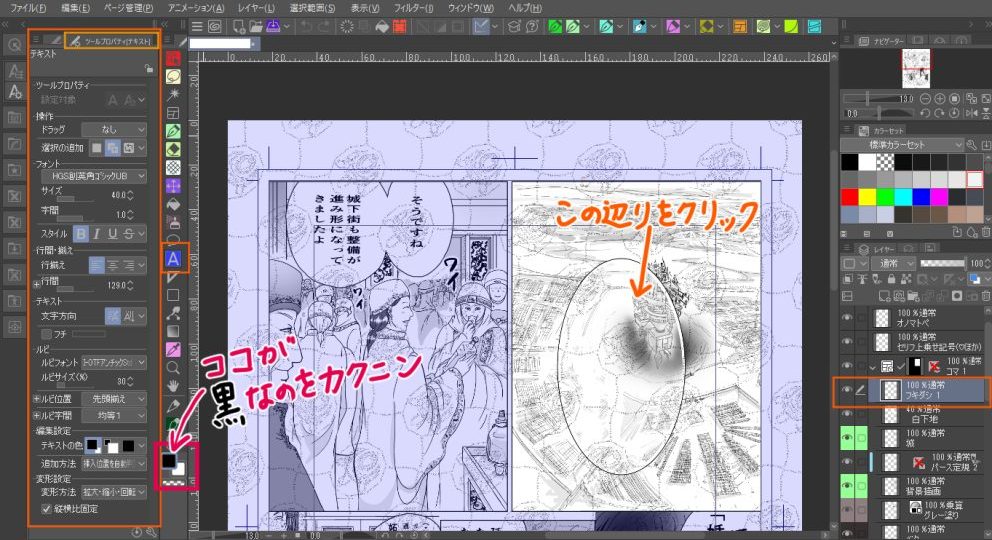Select the Eyedropper tool
992x540 pixels.
(x=173, y=350)
